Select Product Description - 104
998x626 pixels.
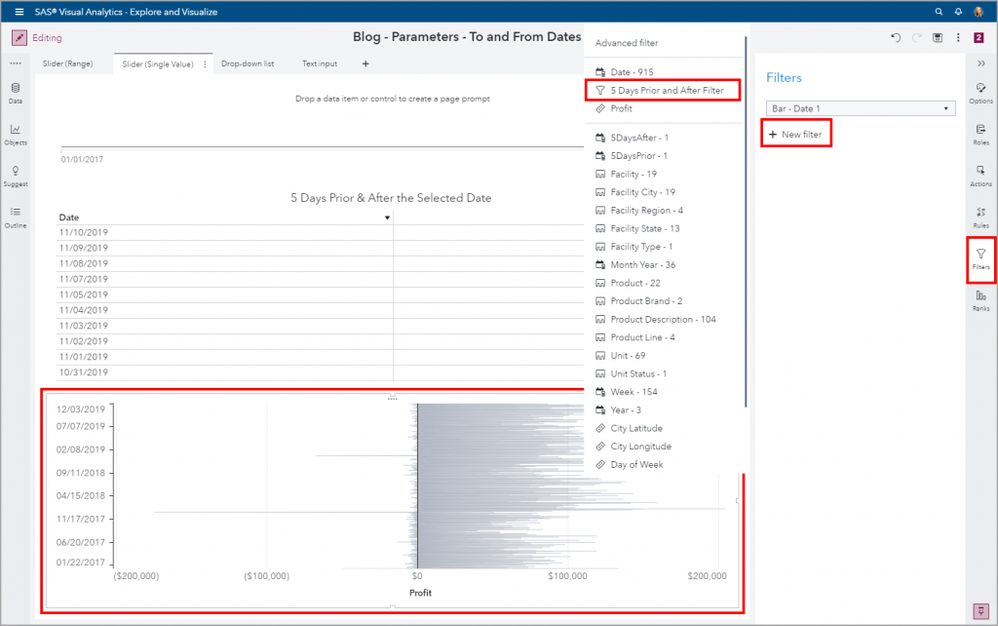tap(663, 319)
